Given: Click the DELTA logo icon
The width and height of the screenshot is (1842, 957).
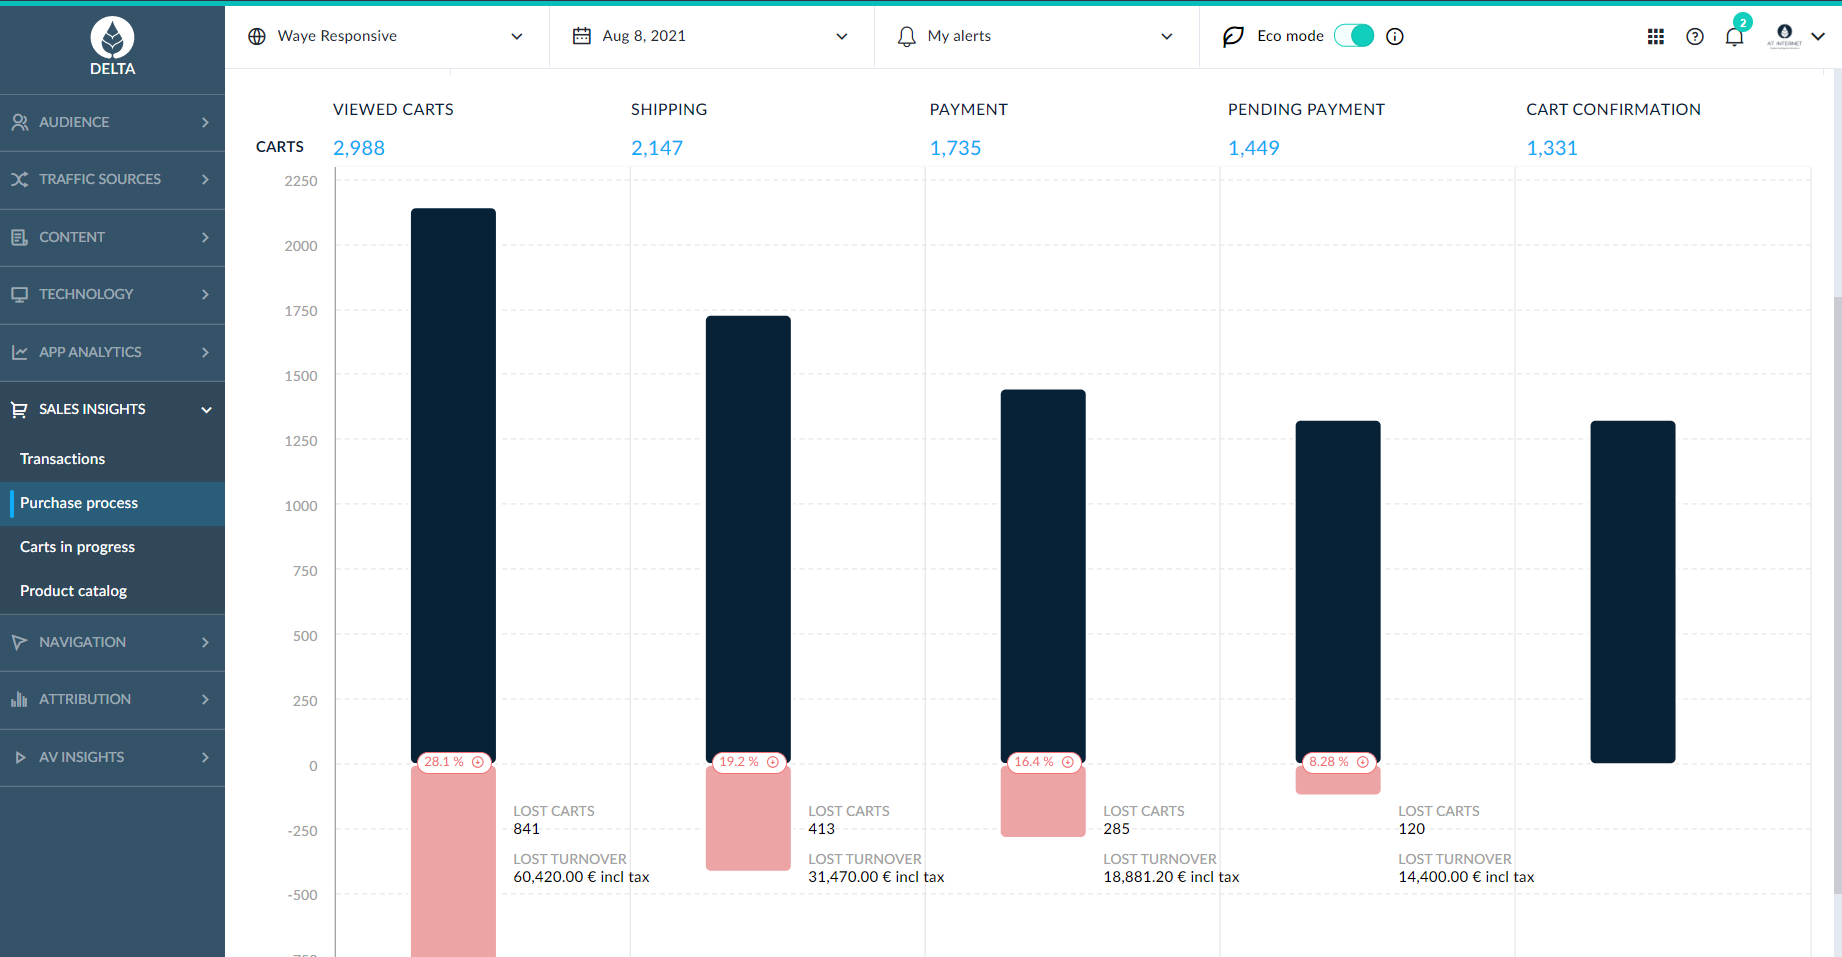Looking at the screenshot, I should [x=112, y=38].
